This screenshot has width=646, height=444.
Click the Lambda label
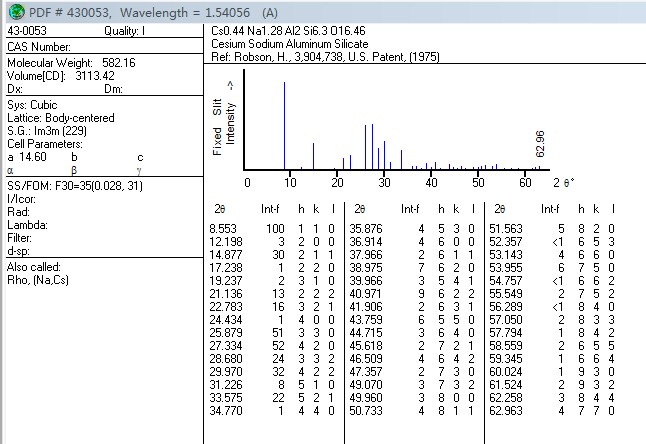point(28,225)
